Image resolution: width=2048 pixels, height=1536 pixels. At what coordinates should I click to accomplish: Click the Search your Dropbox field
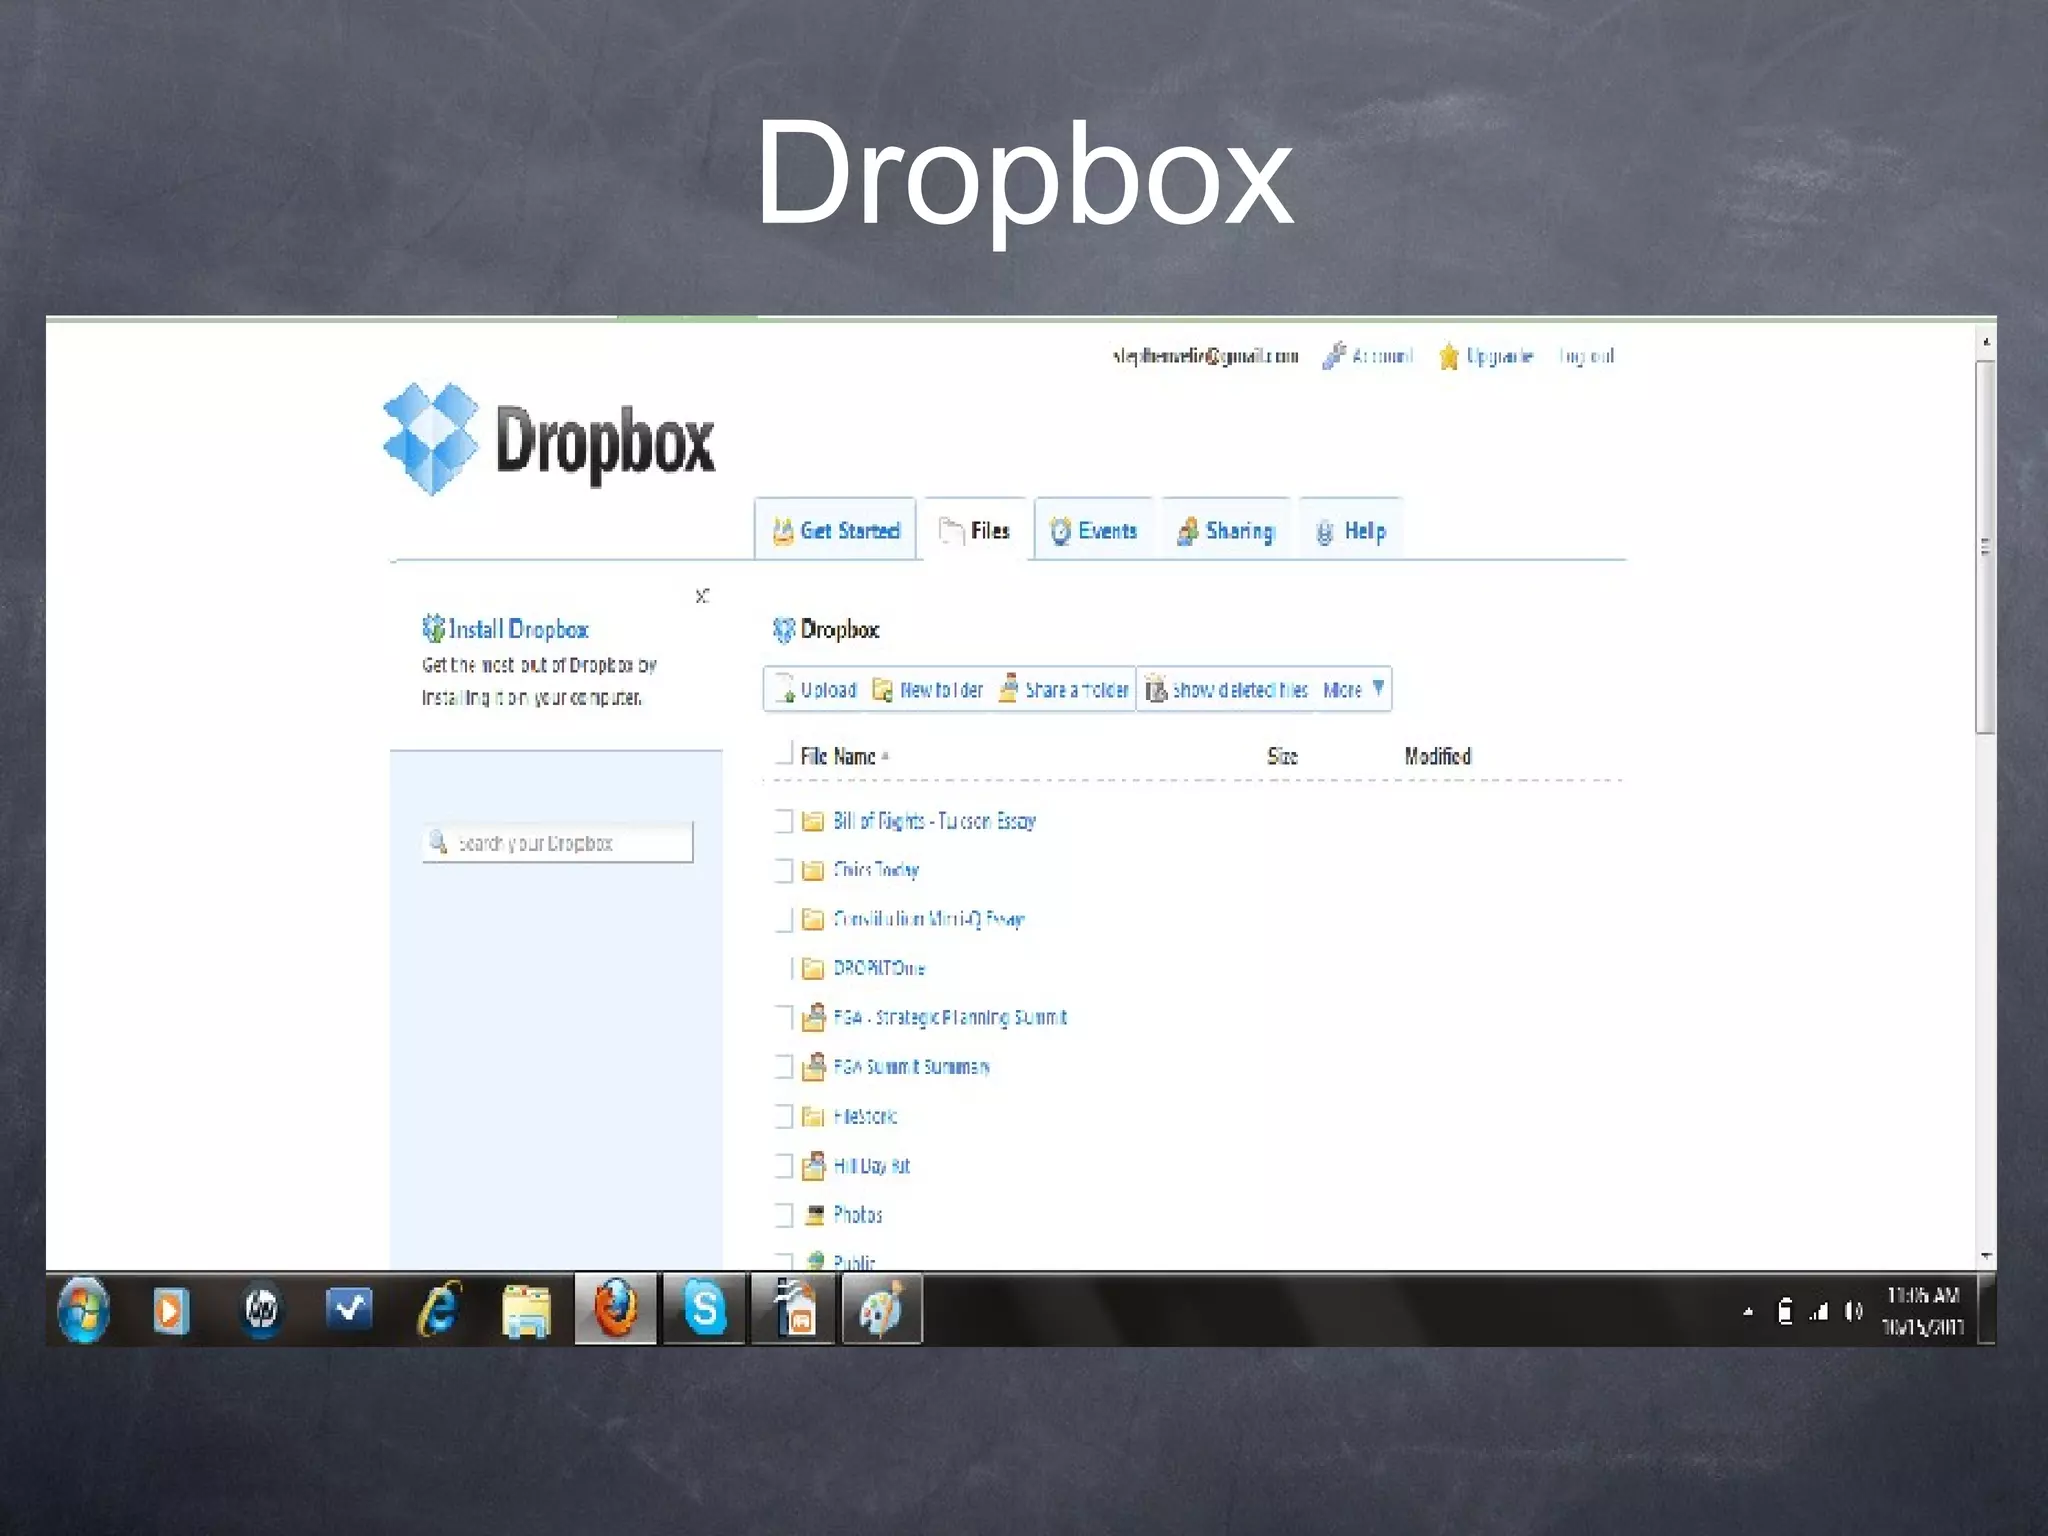click(x=558, y=843)
